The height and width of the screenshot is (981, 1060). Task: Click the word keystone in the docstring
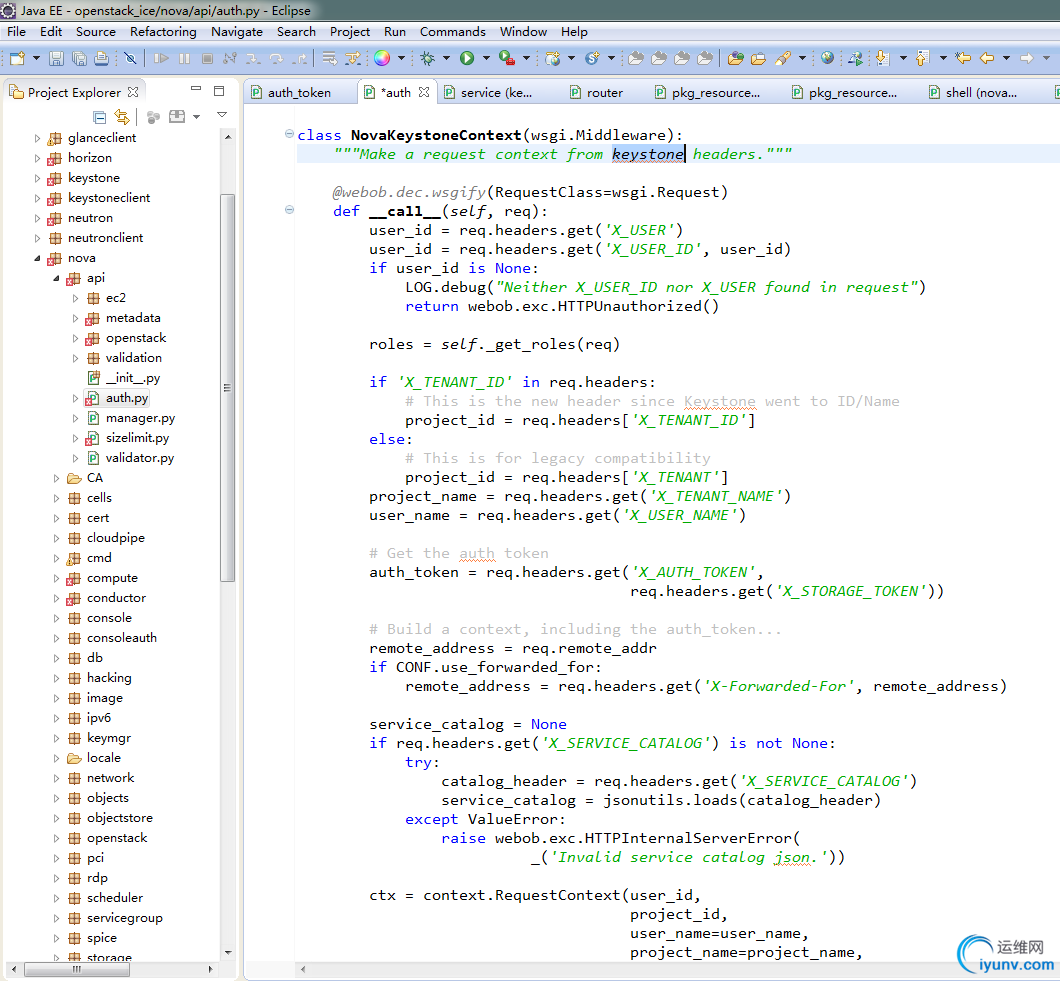point(648,154)
